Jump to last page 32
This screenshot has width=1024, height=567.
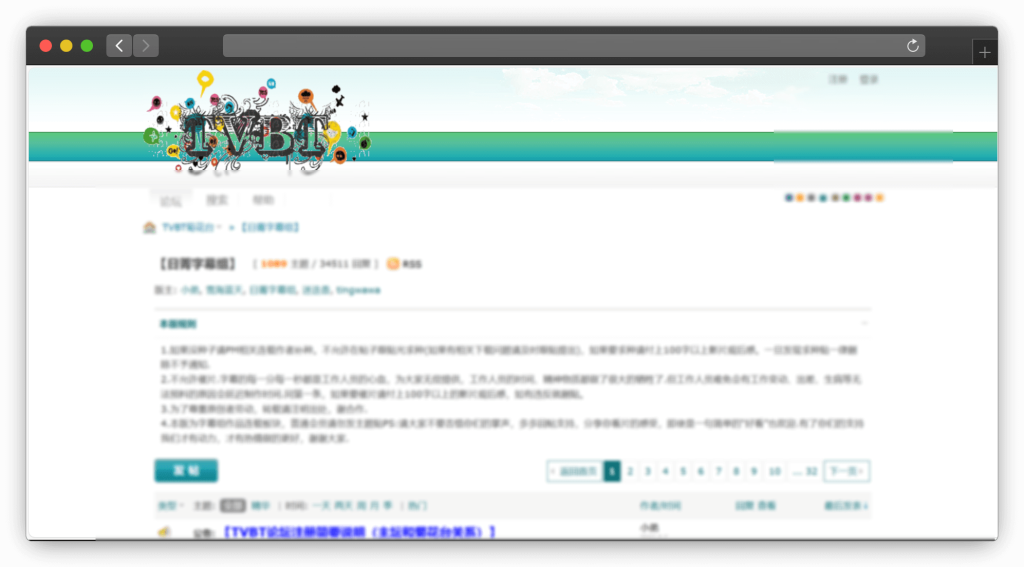pos(805,471)
